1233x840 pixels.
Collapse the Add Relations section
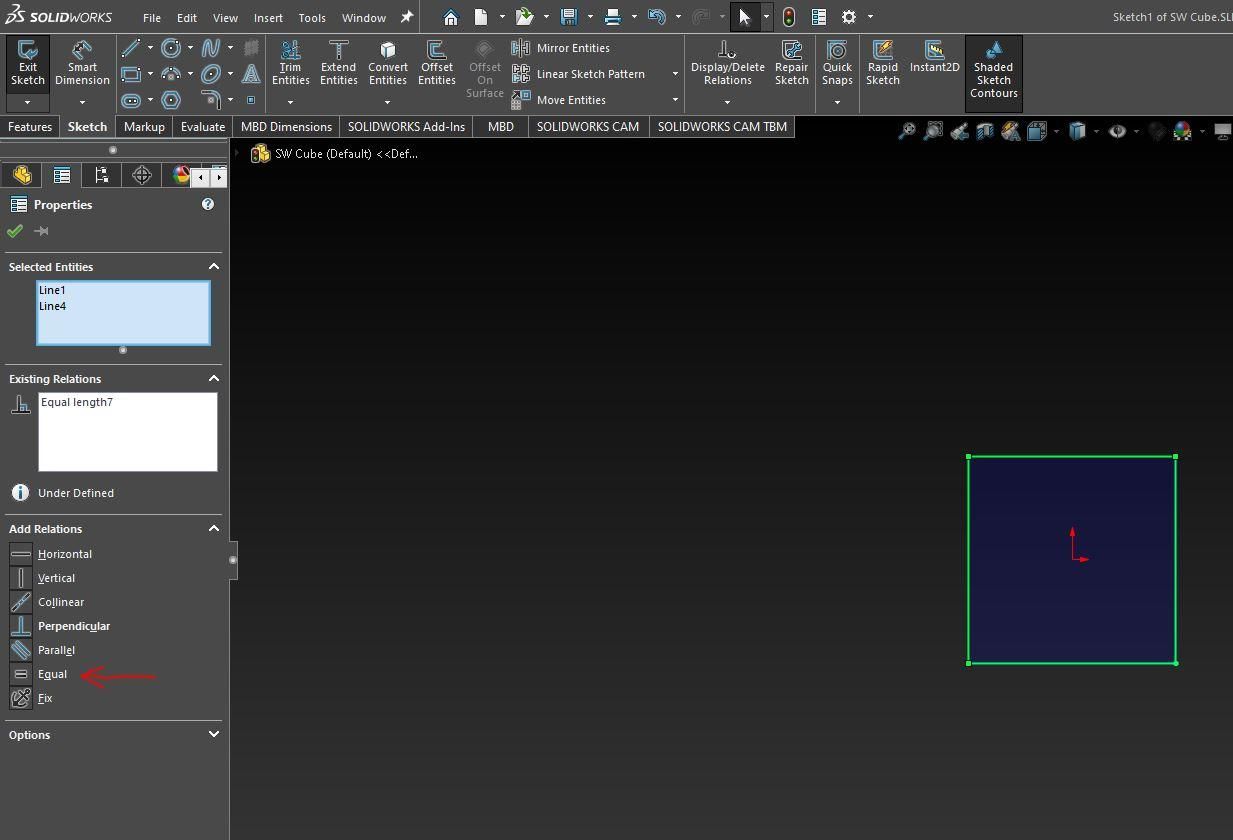point(213,528)
